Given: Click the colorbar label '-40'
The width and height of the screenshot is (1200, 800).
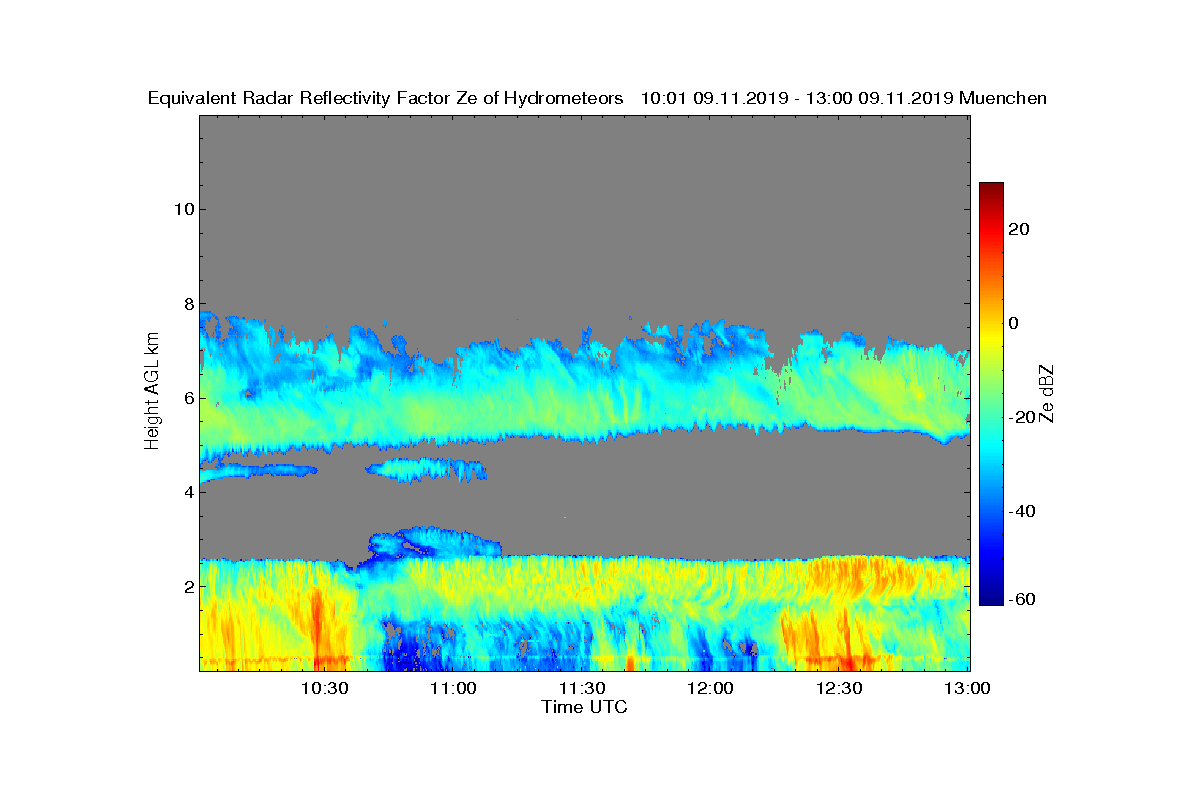Looking at the screenshot, I should (x=1023, y=512).
